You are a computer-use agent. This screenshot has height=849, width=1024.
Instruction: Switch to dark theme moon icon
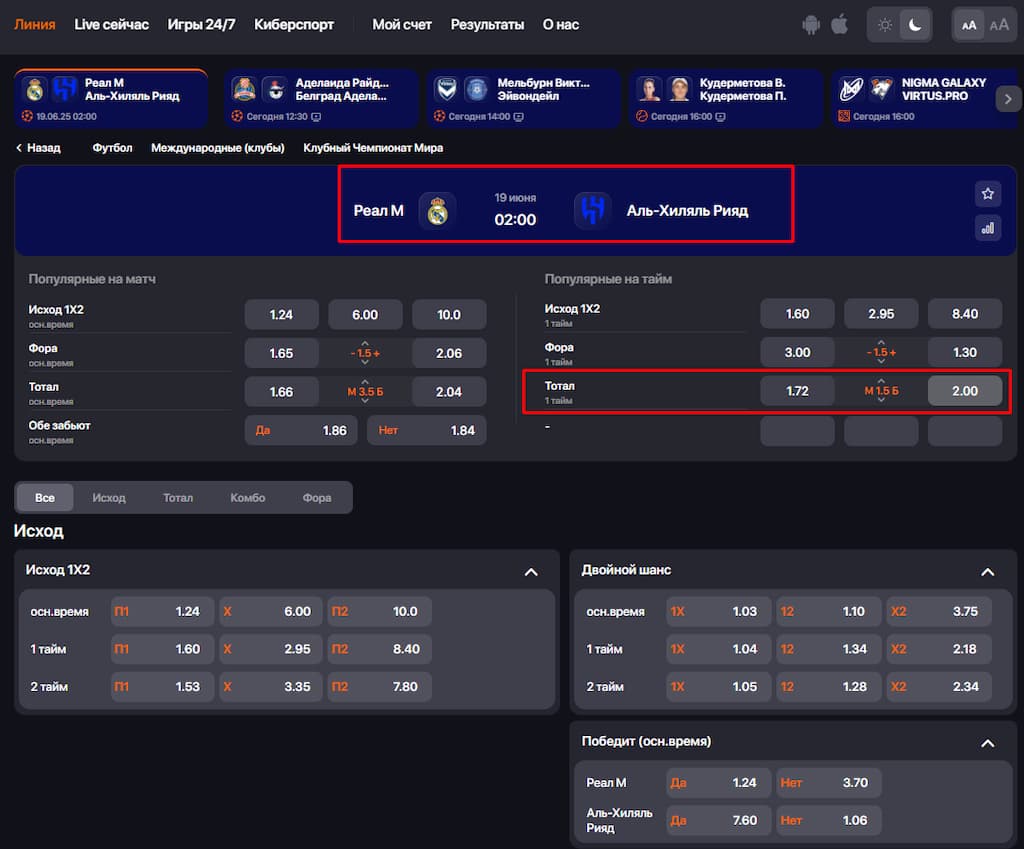[x=915, y=25]
